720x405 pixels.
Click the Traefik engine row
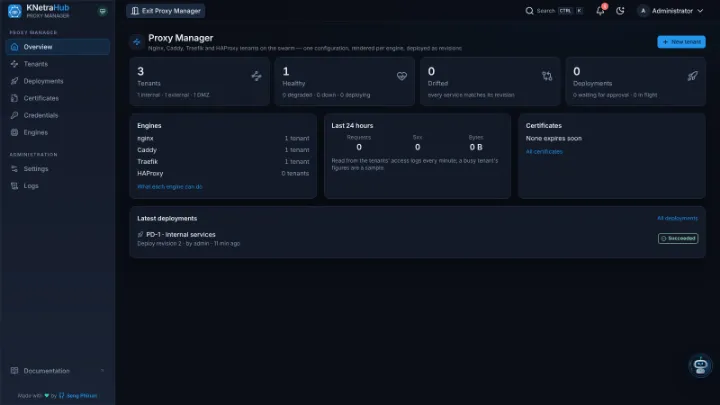click(223, 162)
